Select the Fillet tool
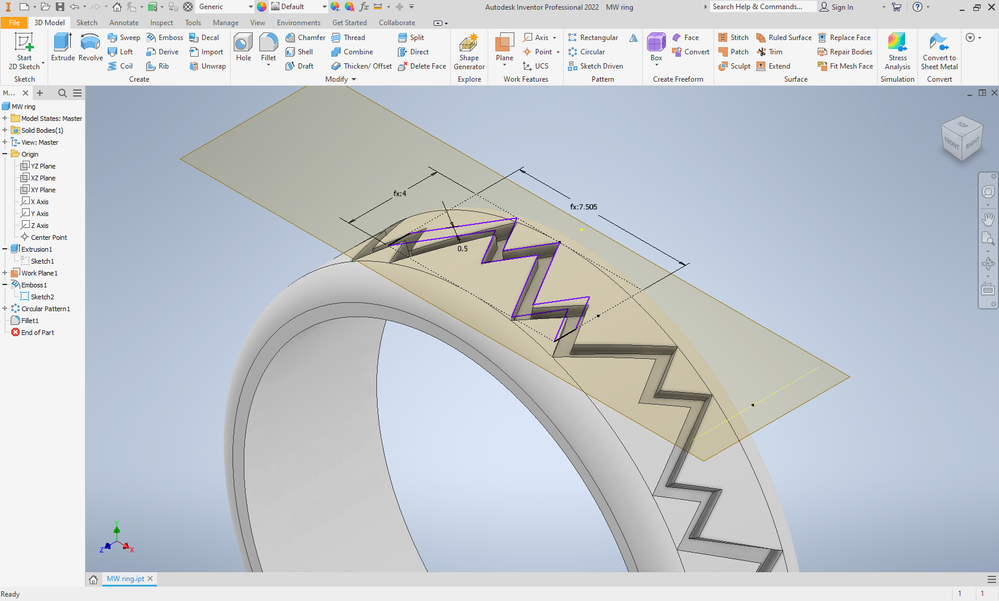Screen dimensions: 999x601 [268, 47]
